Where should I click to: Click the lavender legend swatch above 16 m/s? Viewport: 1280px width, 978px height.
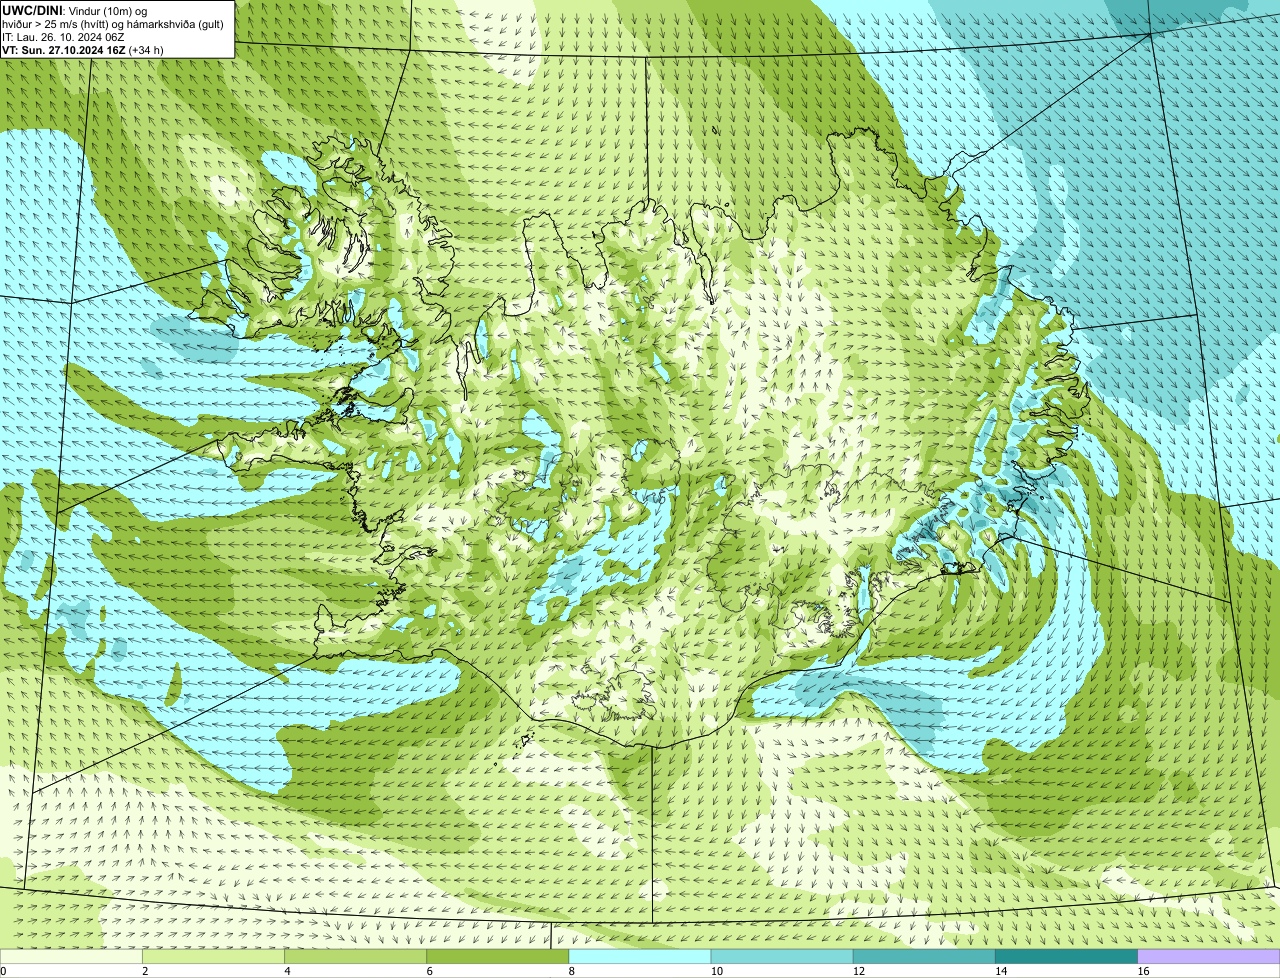click(x=1209, y=956)
